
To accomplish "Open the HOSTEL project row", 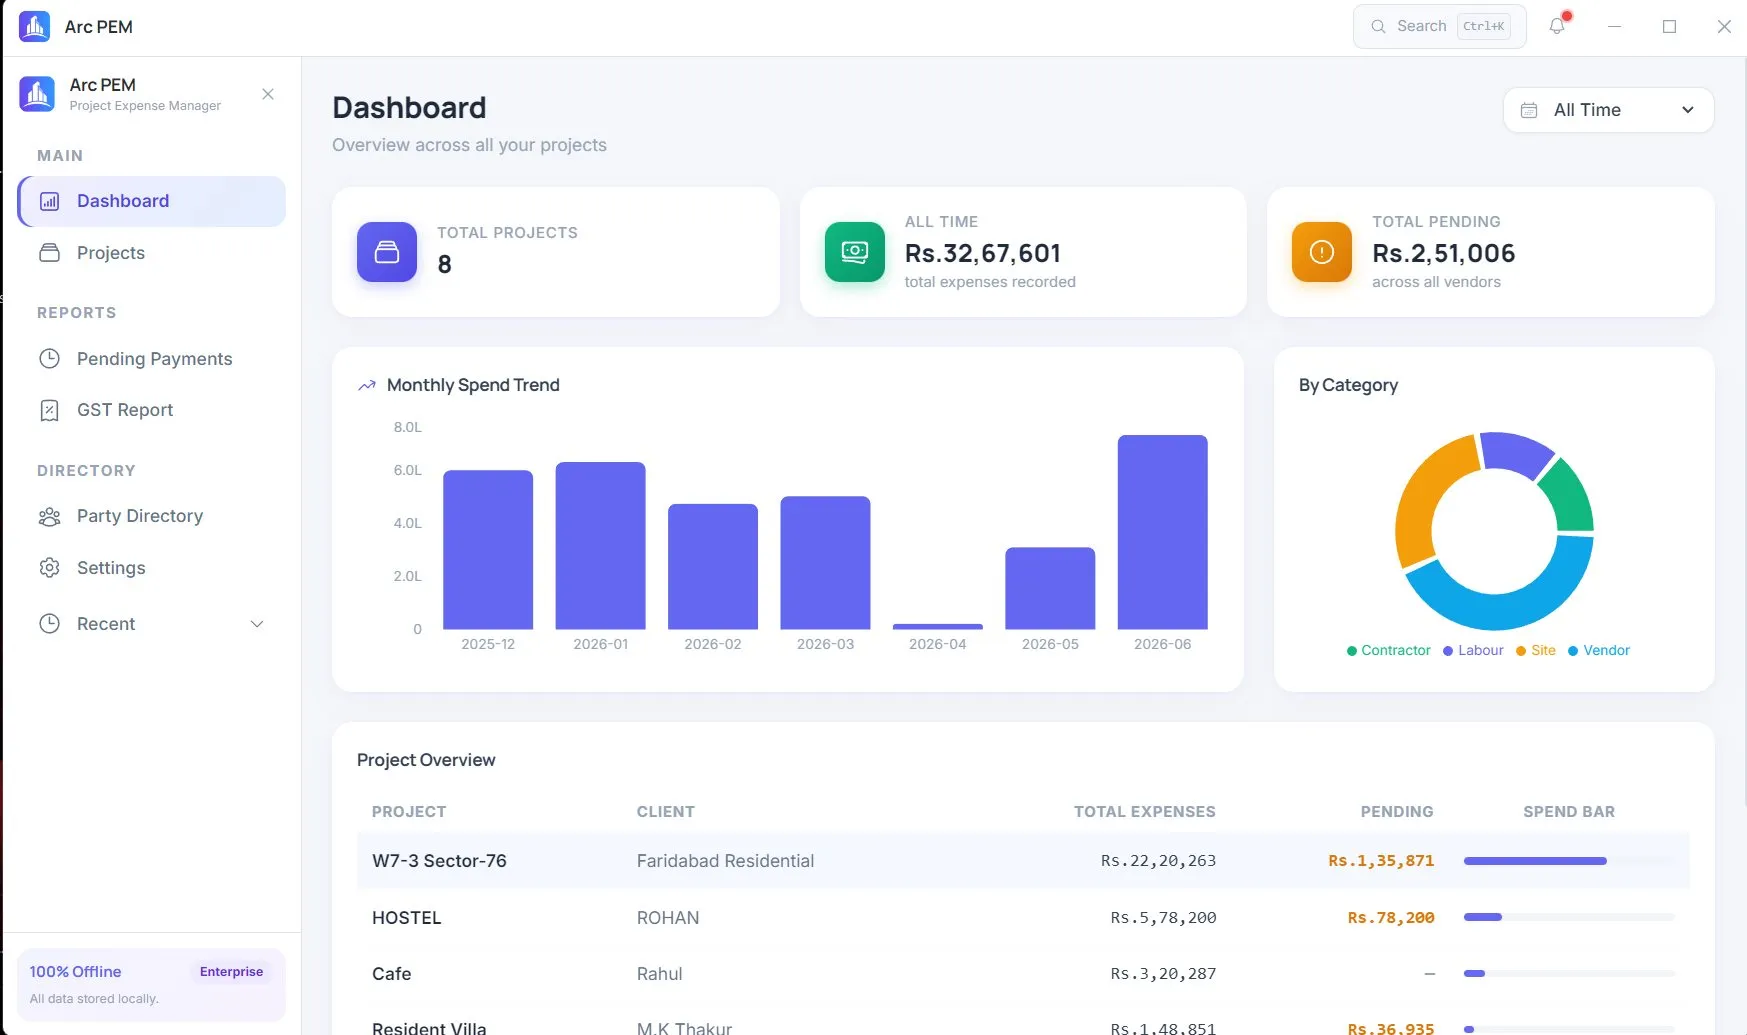I will [x=1023, y=917].
